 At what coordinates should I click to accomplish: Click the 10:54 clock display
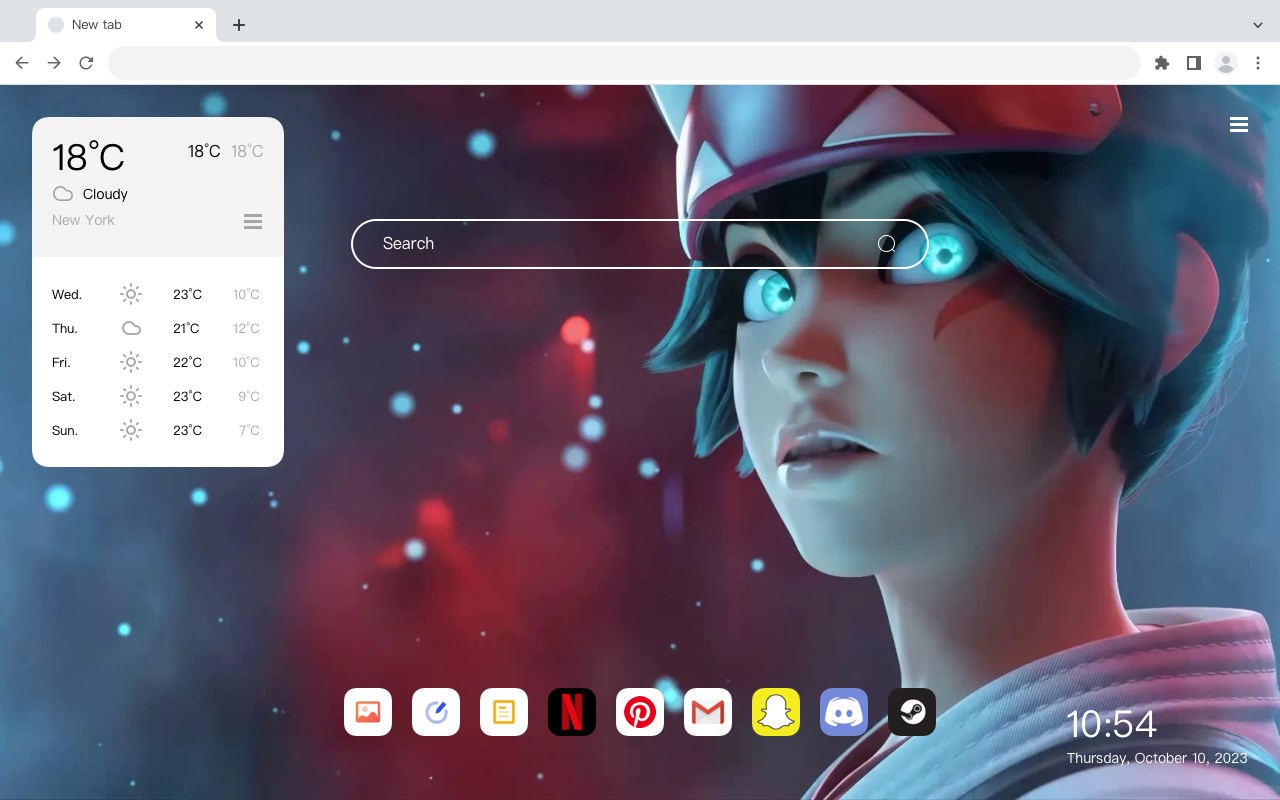coord(1111,724)
